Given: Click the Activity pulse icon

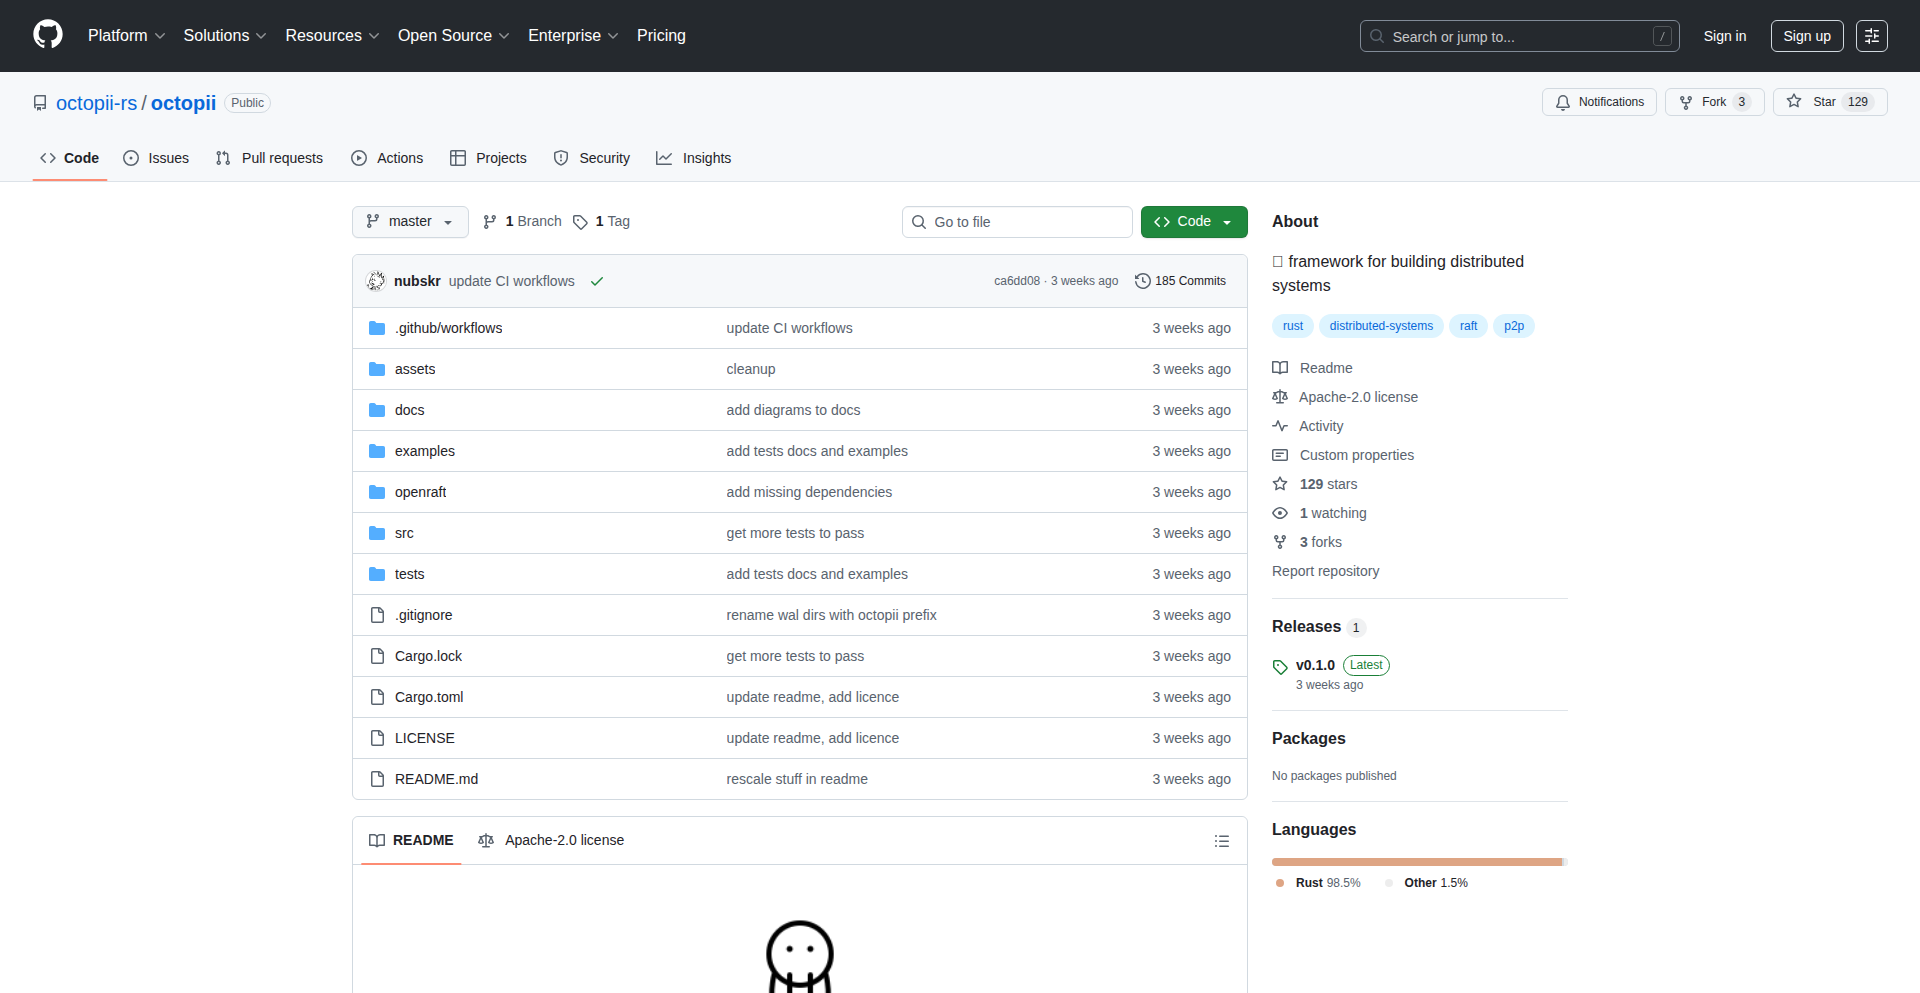Looking at the screenshot, I should point(1280,426).
